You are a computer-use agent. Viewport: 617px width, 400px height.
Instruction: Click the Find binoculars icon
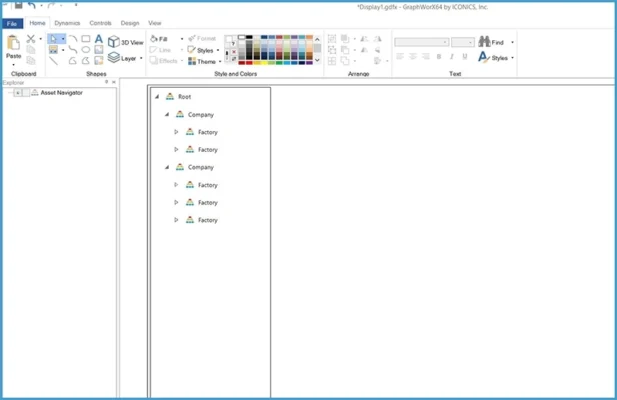coord(485,42)
